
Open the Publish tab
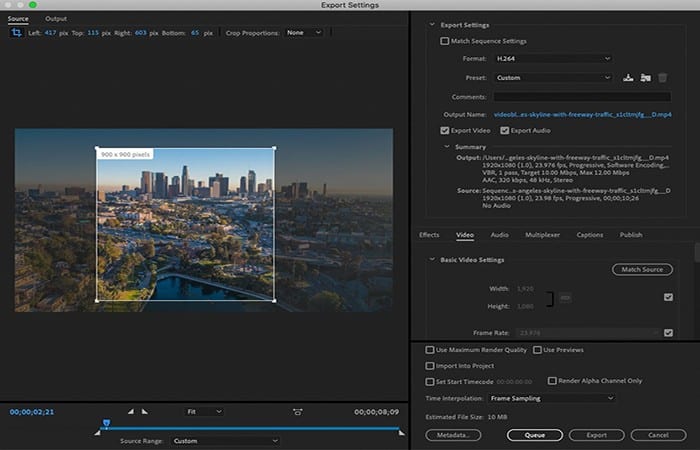(631, 235)
